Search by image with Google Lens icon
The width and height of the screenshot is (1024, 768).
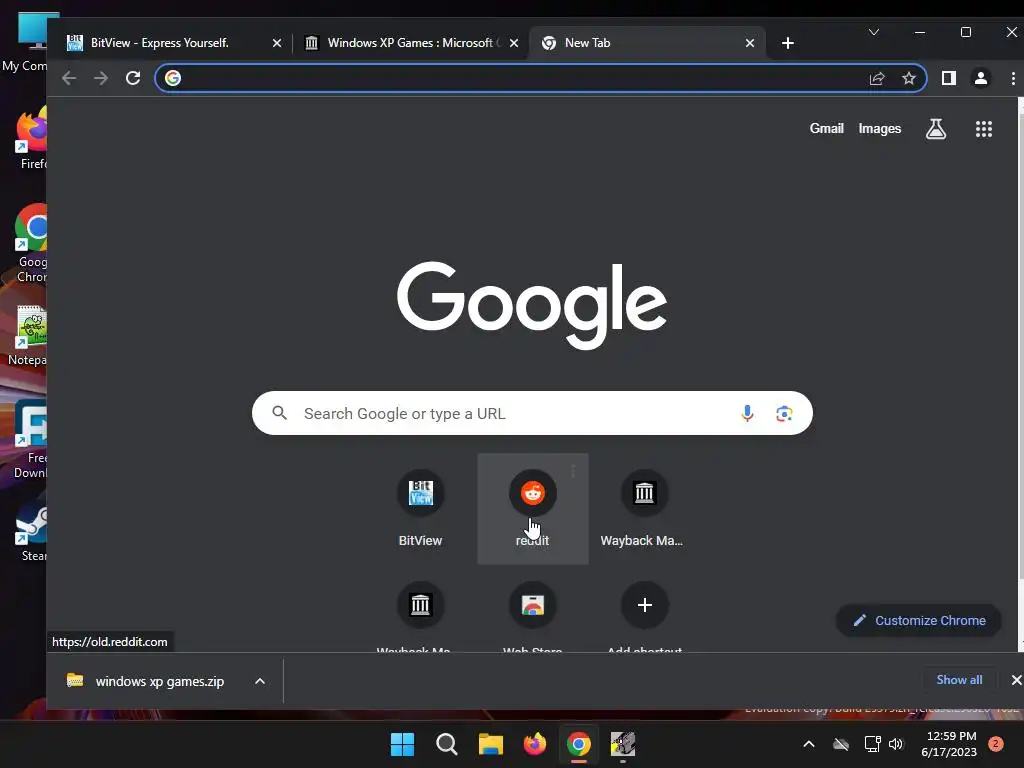click(784, 413)
